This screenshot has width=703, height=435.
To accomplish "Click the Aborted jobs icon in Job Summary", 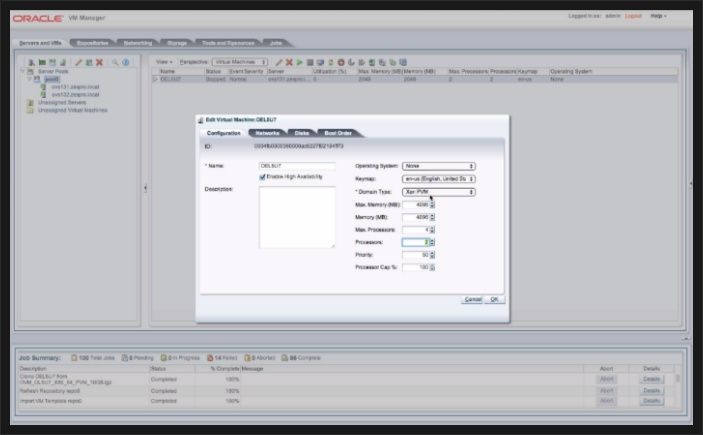I will (247, 358).
